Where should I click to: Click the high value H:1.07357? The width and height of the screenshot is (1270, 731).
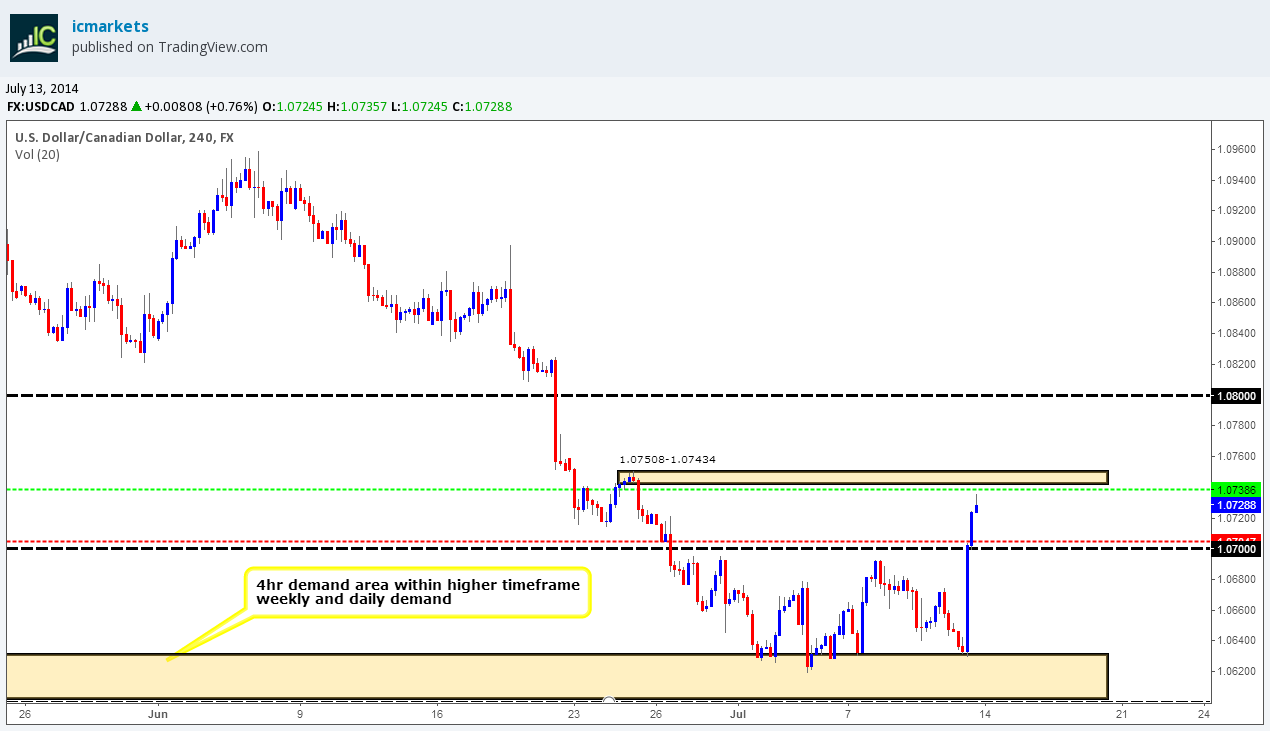359,106
